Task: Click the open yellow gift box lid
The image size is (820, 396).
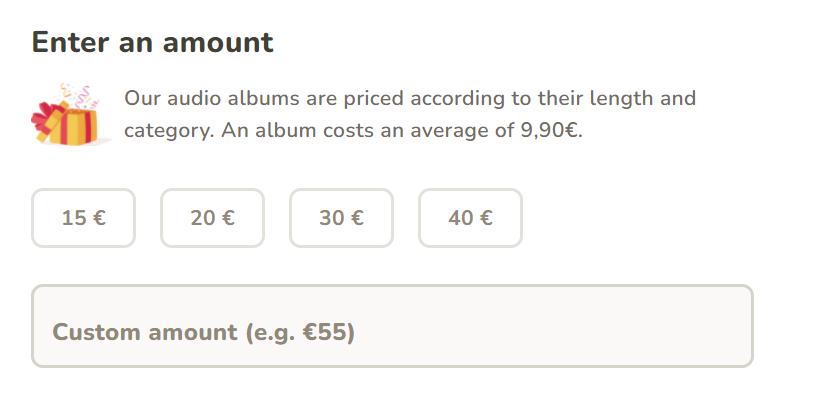Action: (x=51, y=122)
